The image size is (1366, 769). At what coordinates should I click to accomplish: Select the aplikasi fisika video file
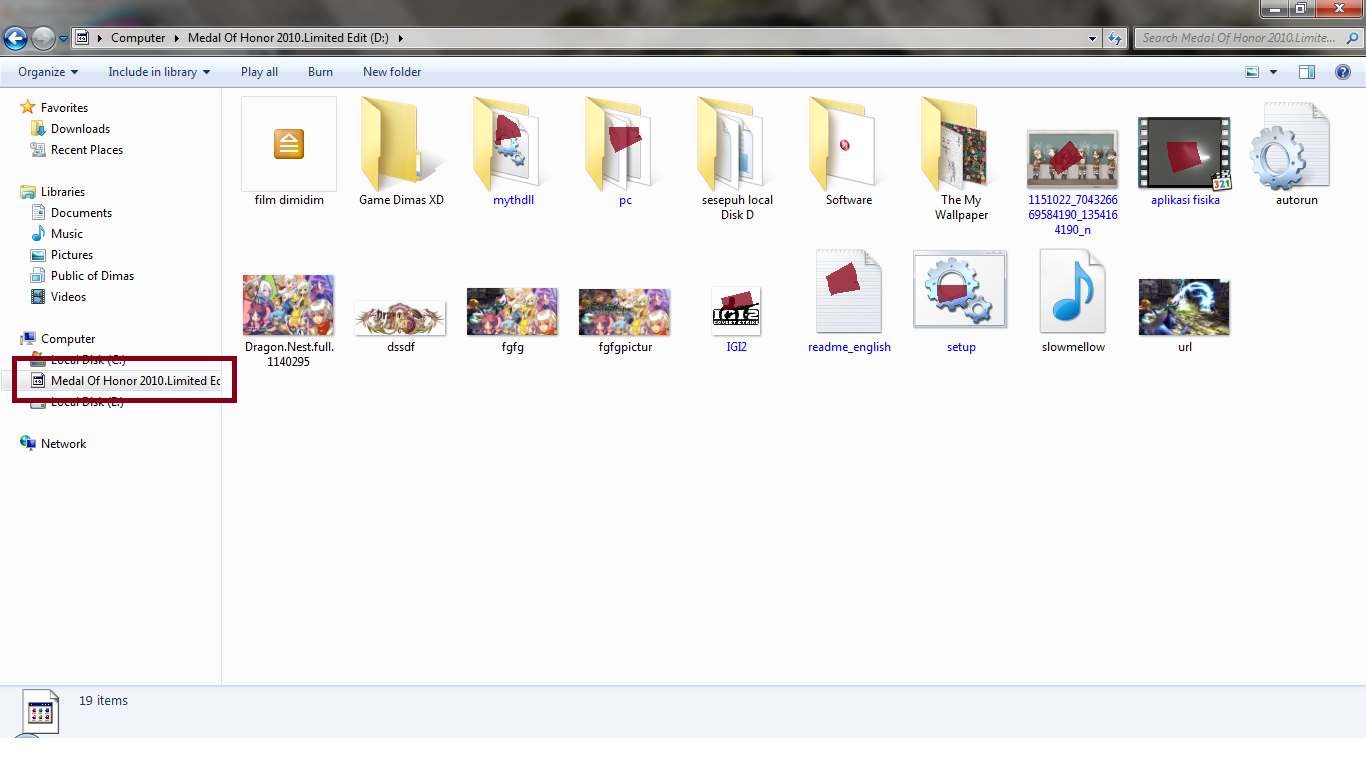1185,160
